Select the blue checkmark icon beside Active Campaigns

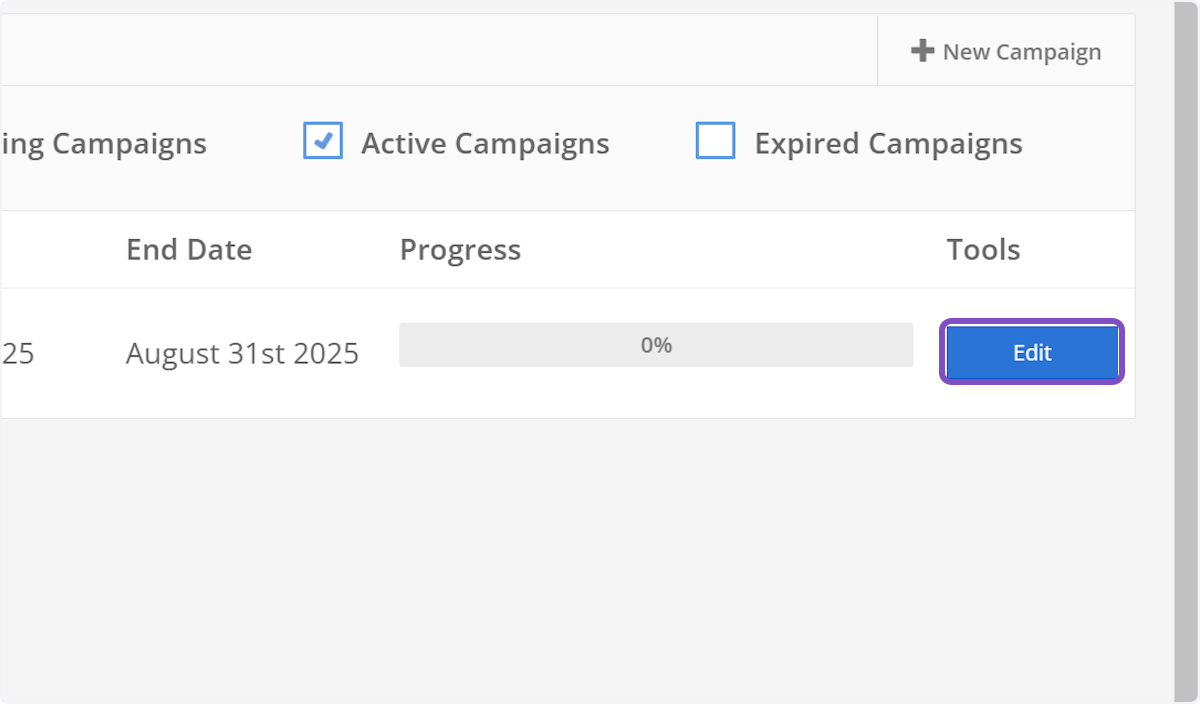[x=322, y=142]
